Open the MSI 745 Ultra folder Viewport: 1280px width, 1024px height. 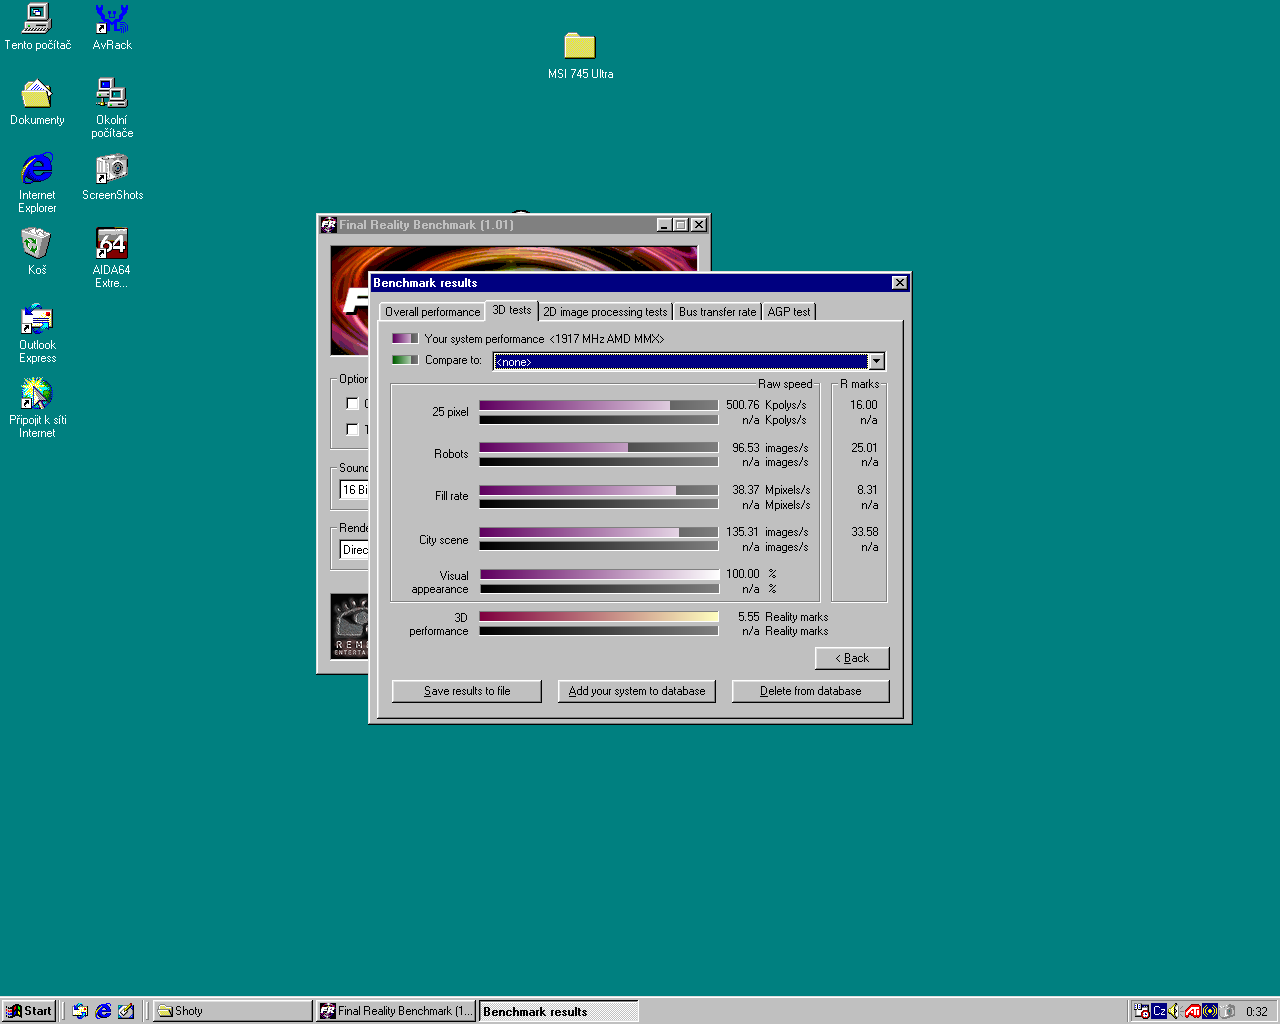click(x=579, y=47)
